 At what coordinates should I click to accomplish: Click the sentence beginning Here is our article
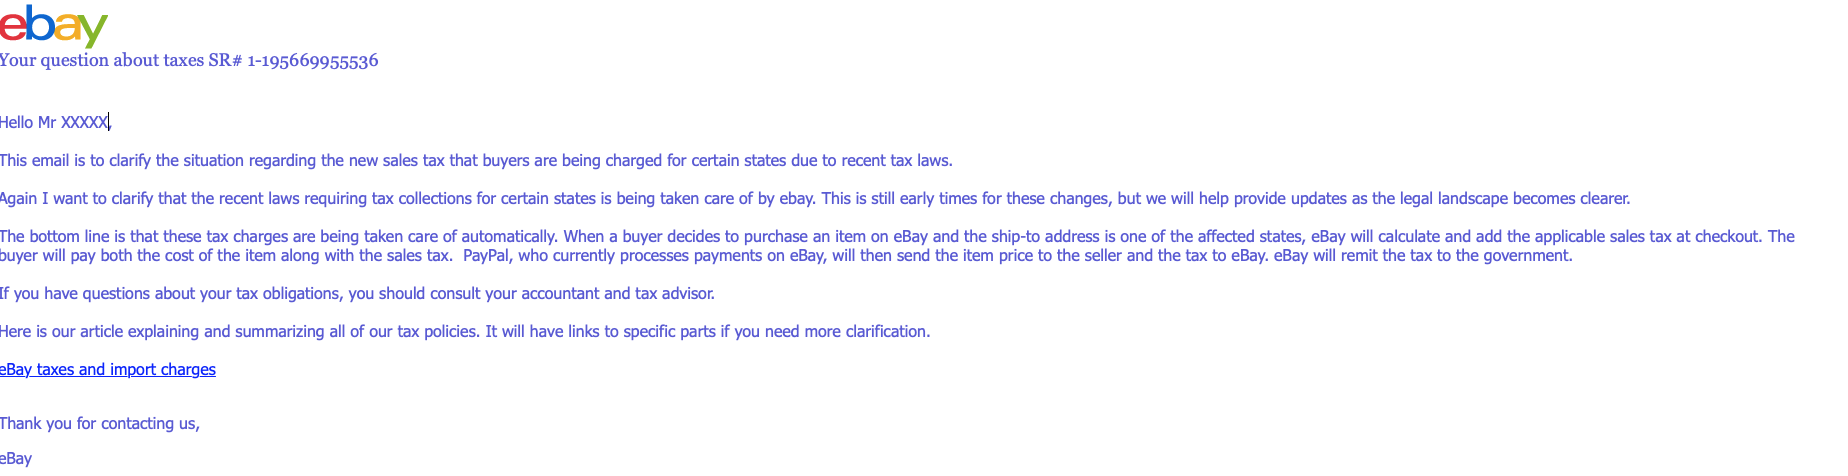pos(465,332)
